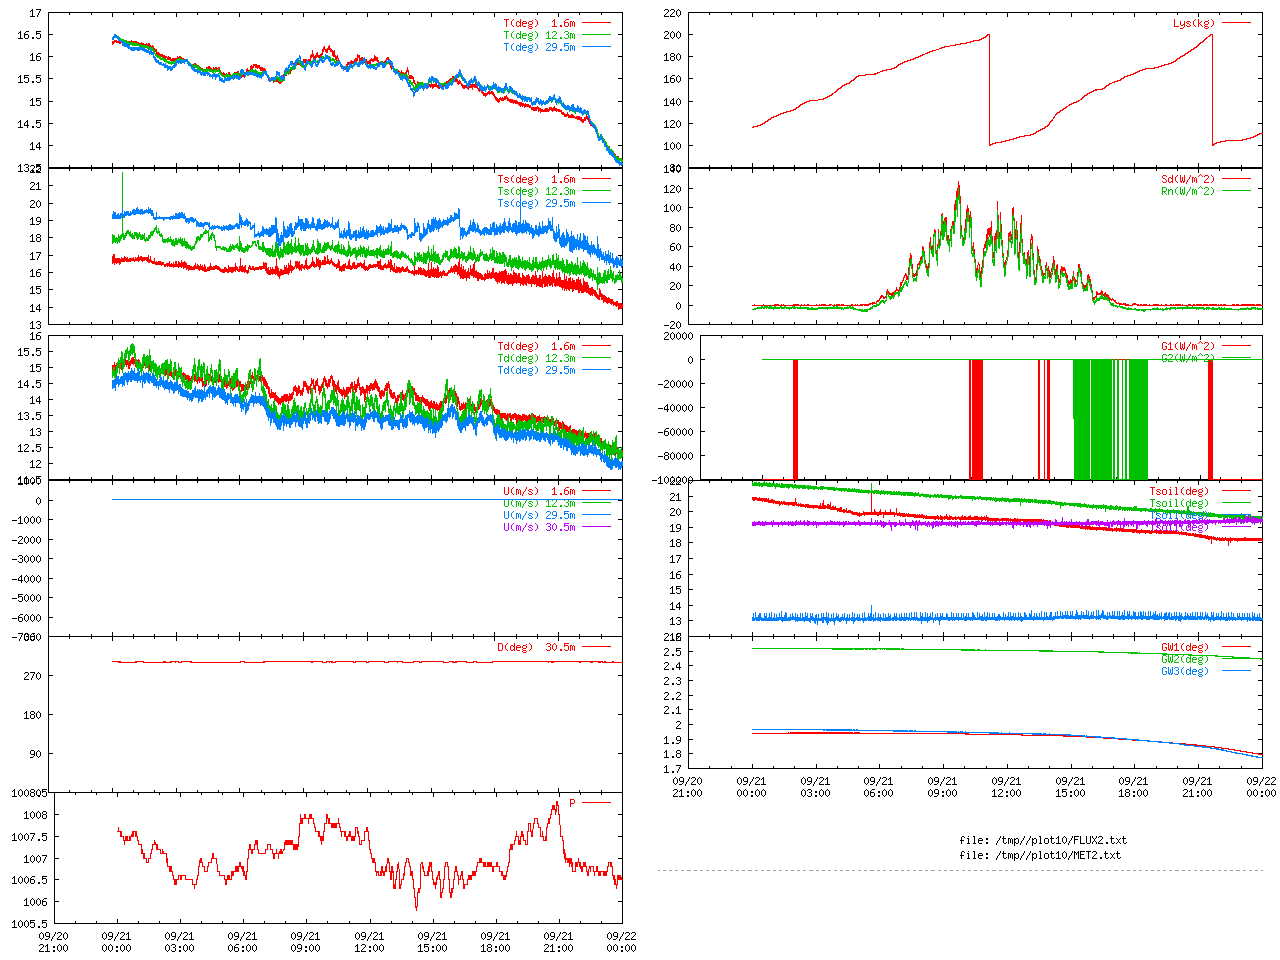This screenshot has width=1280, height=960.
Task: Select the GW2(deg) legend label
Action: [1185, 659]
